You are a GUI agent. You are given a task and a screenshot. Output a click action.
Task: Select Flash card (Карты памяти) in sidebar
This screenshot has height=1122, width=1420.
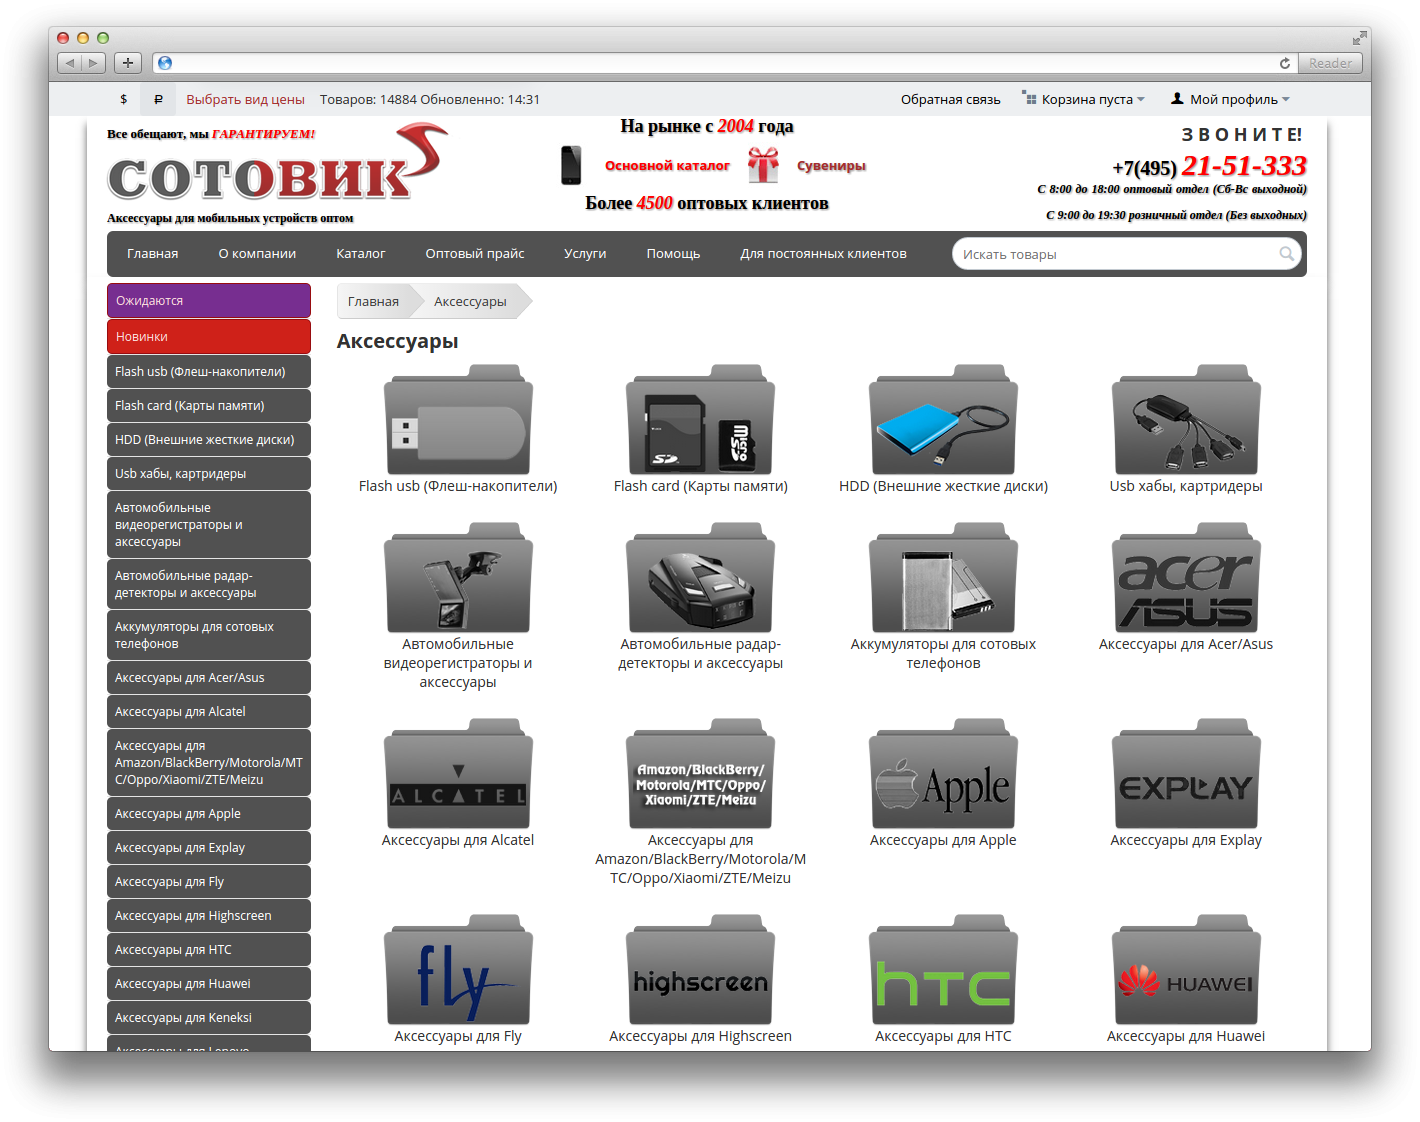209,405
